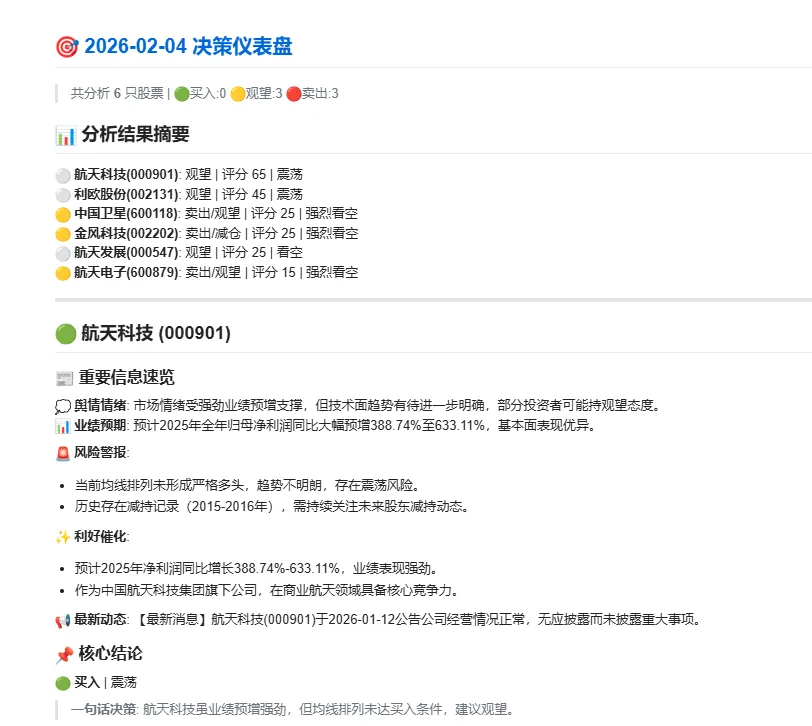This screenshot has width=812, height=726.
Task: Click the bullet about 历史存在减持记录
Action: (272, 506)
